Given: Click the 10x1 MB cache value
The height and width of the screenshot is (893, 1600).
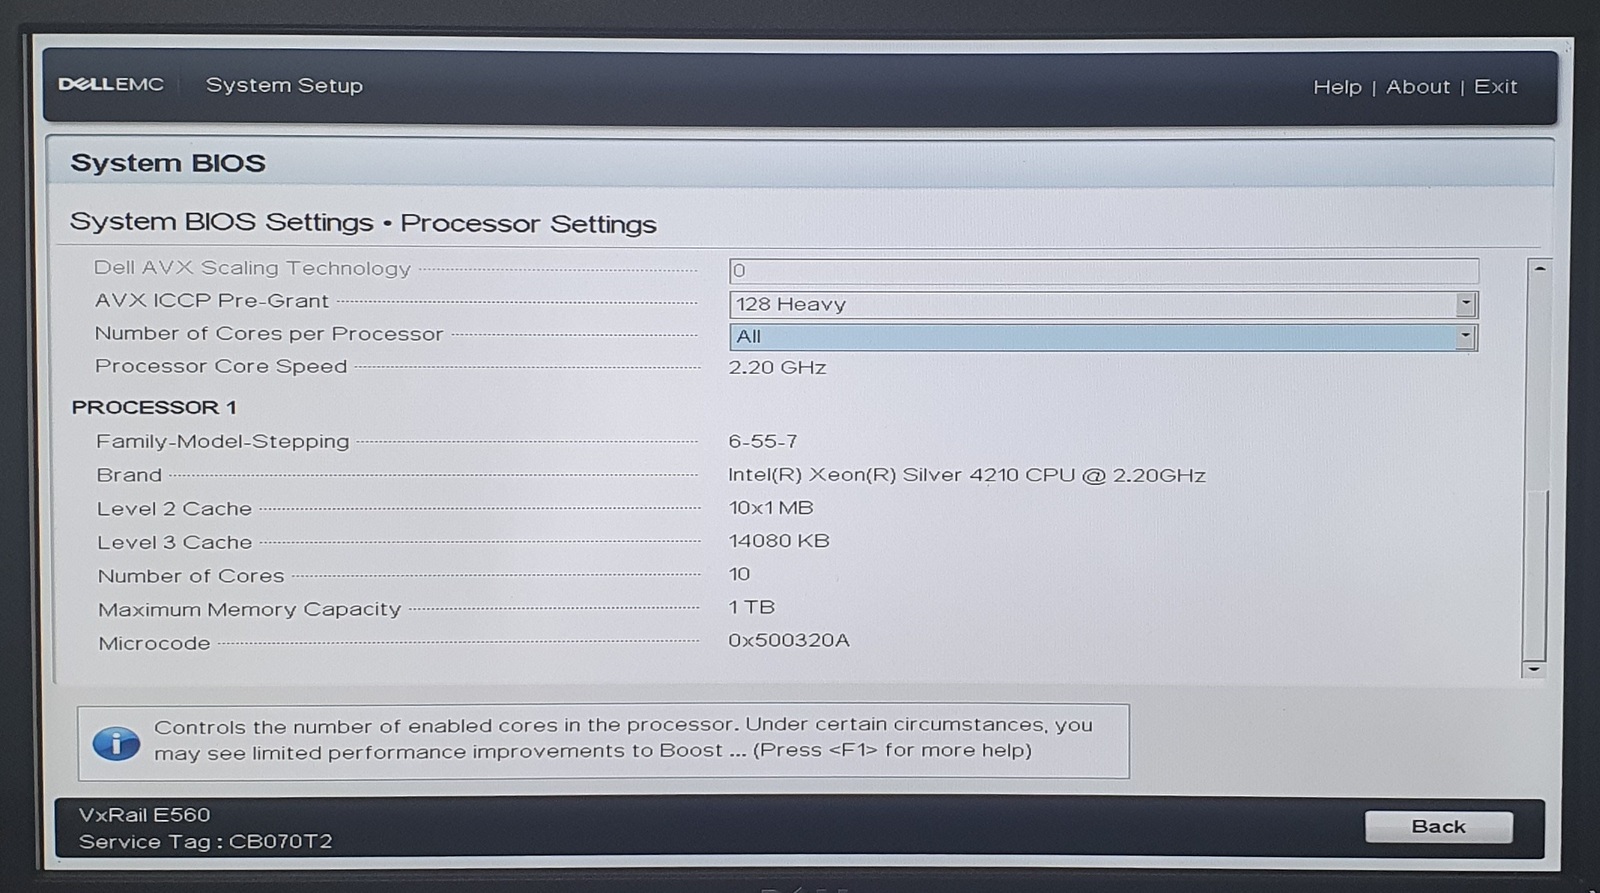Looking at the screenshot, I should click(771, 507).
